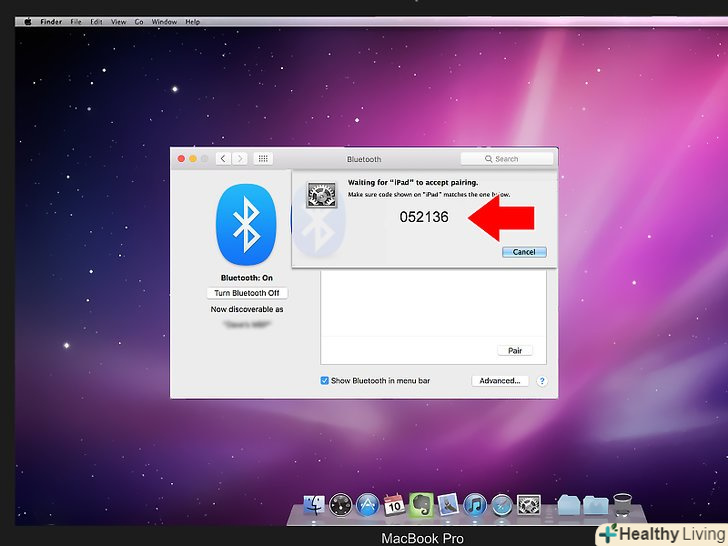Launch iTunes from the Dock
This screenshot has height=546, width=728.
tap(475, 505)
